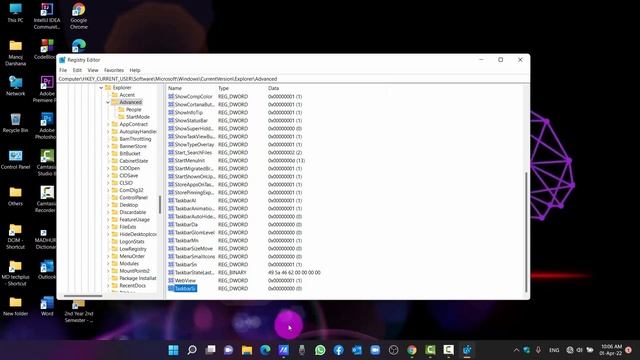Viewport: 640px width, 360px height.
Task: Select the RecentDocs key
Action: (x=132, y=286)
